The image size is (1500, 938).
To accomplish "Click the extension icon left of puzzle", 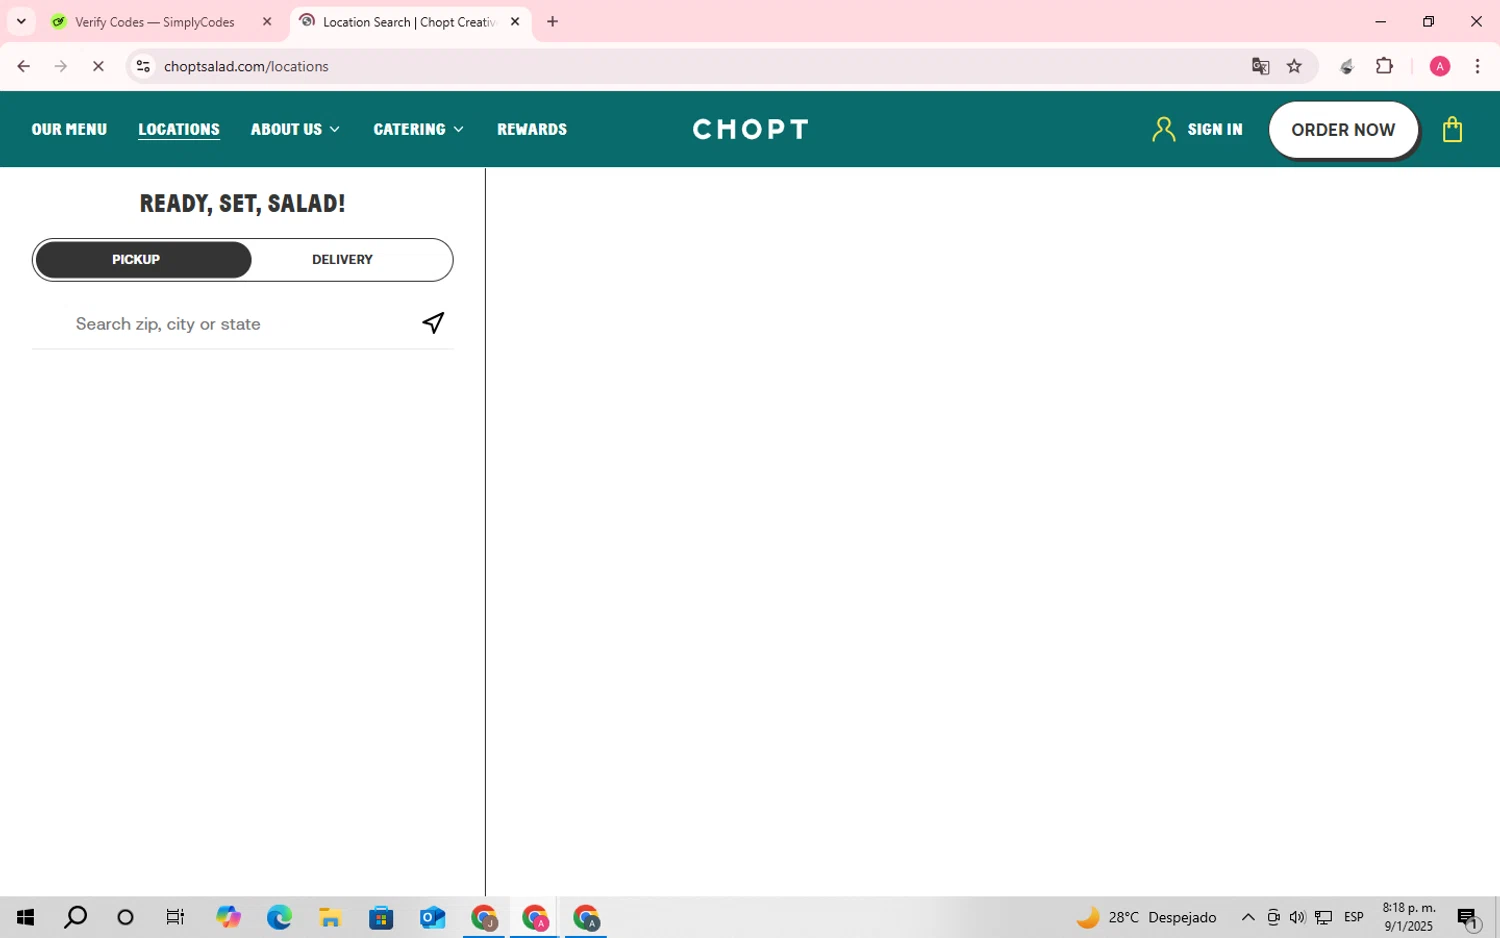I will (1347, 66).
